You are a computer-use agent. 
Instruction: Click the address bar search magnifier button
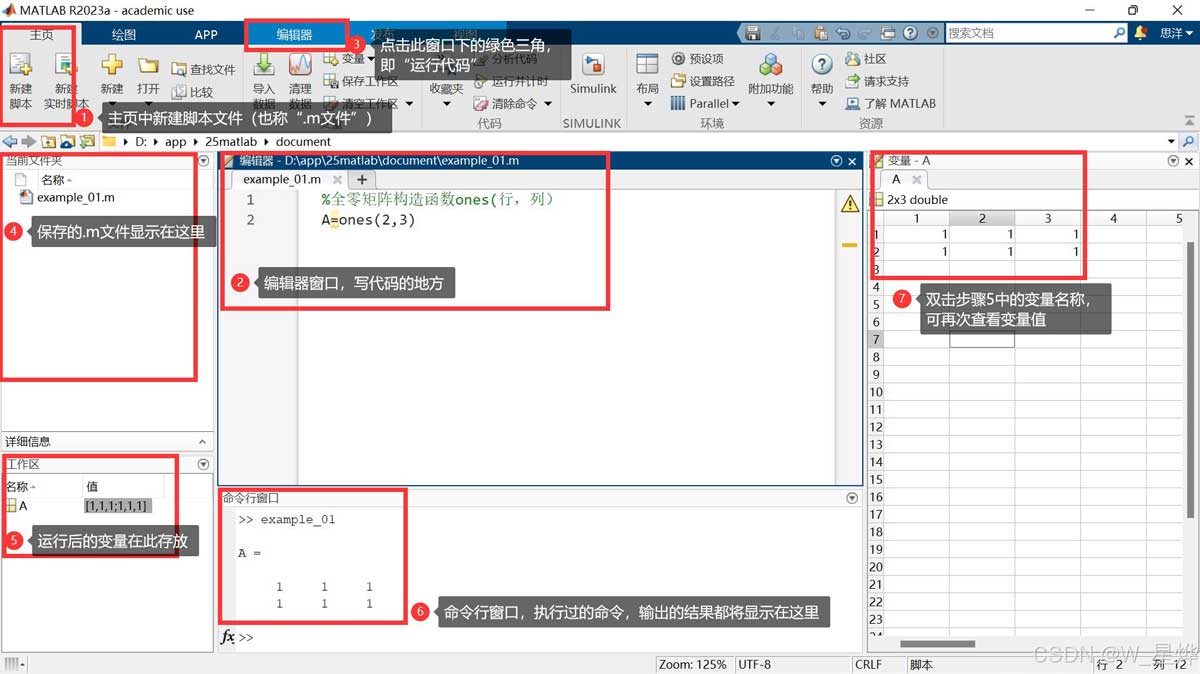(1188, 142)
